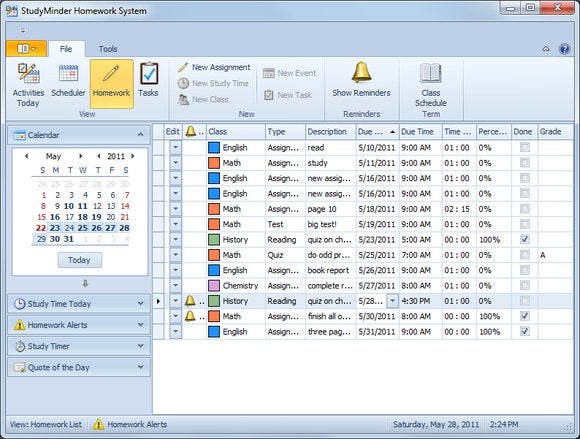Sort by the Type column header
This screenshot has height=439, width=580.
(285, 132)
